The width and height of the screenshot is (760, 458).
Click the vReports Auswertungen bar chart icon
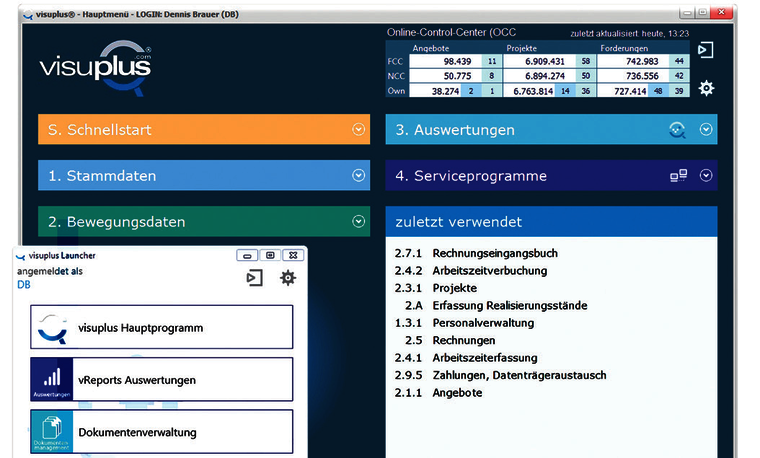[52, 379]
